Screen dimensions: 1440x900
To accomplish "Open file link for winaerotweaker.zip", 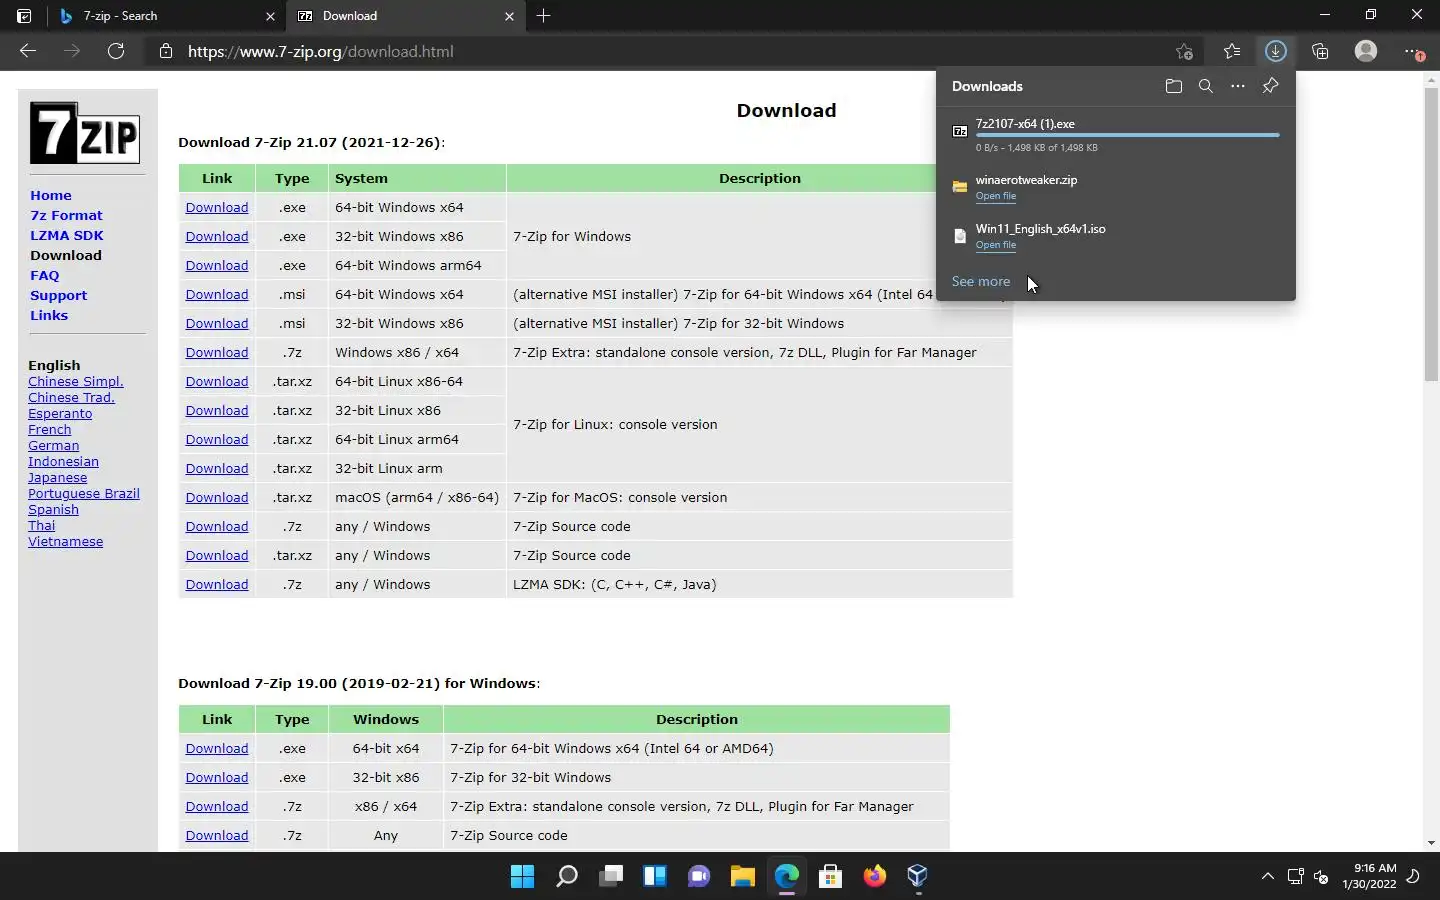I will 996,197.
